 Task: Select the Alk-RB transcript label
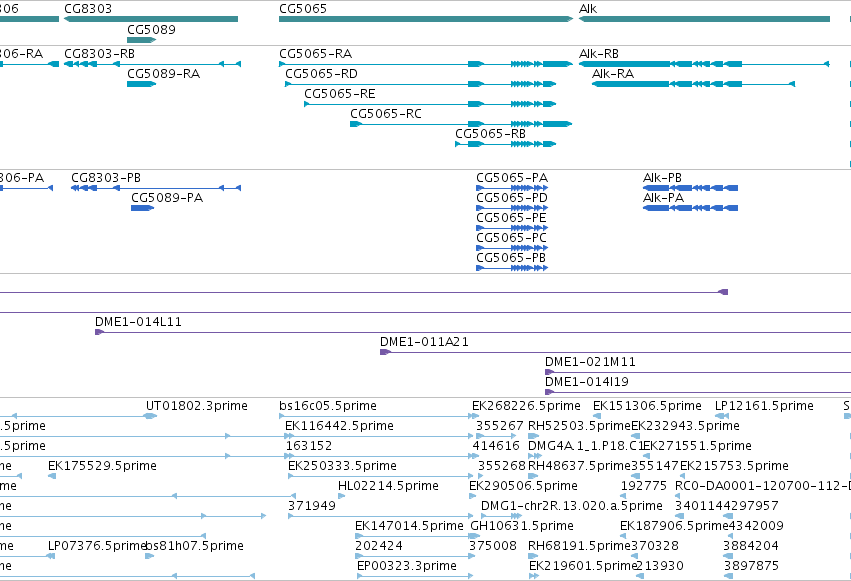tap(599, 54)
